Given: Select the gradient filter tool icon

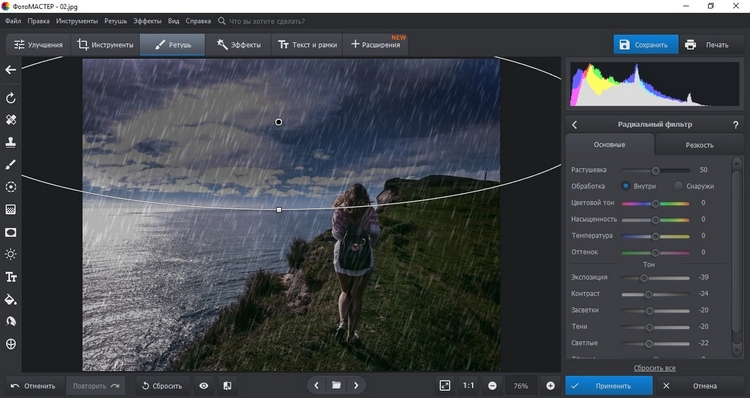Looking at the screenshot, I should pos(11,210).
